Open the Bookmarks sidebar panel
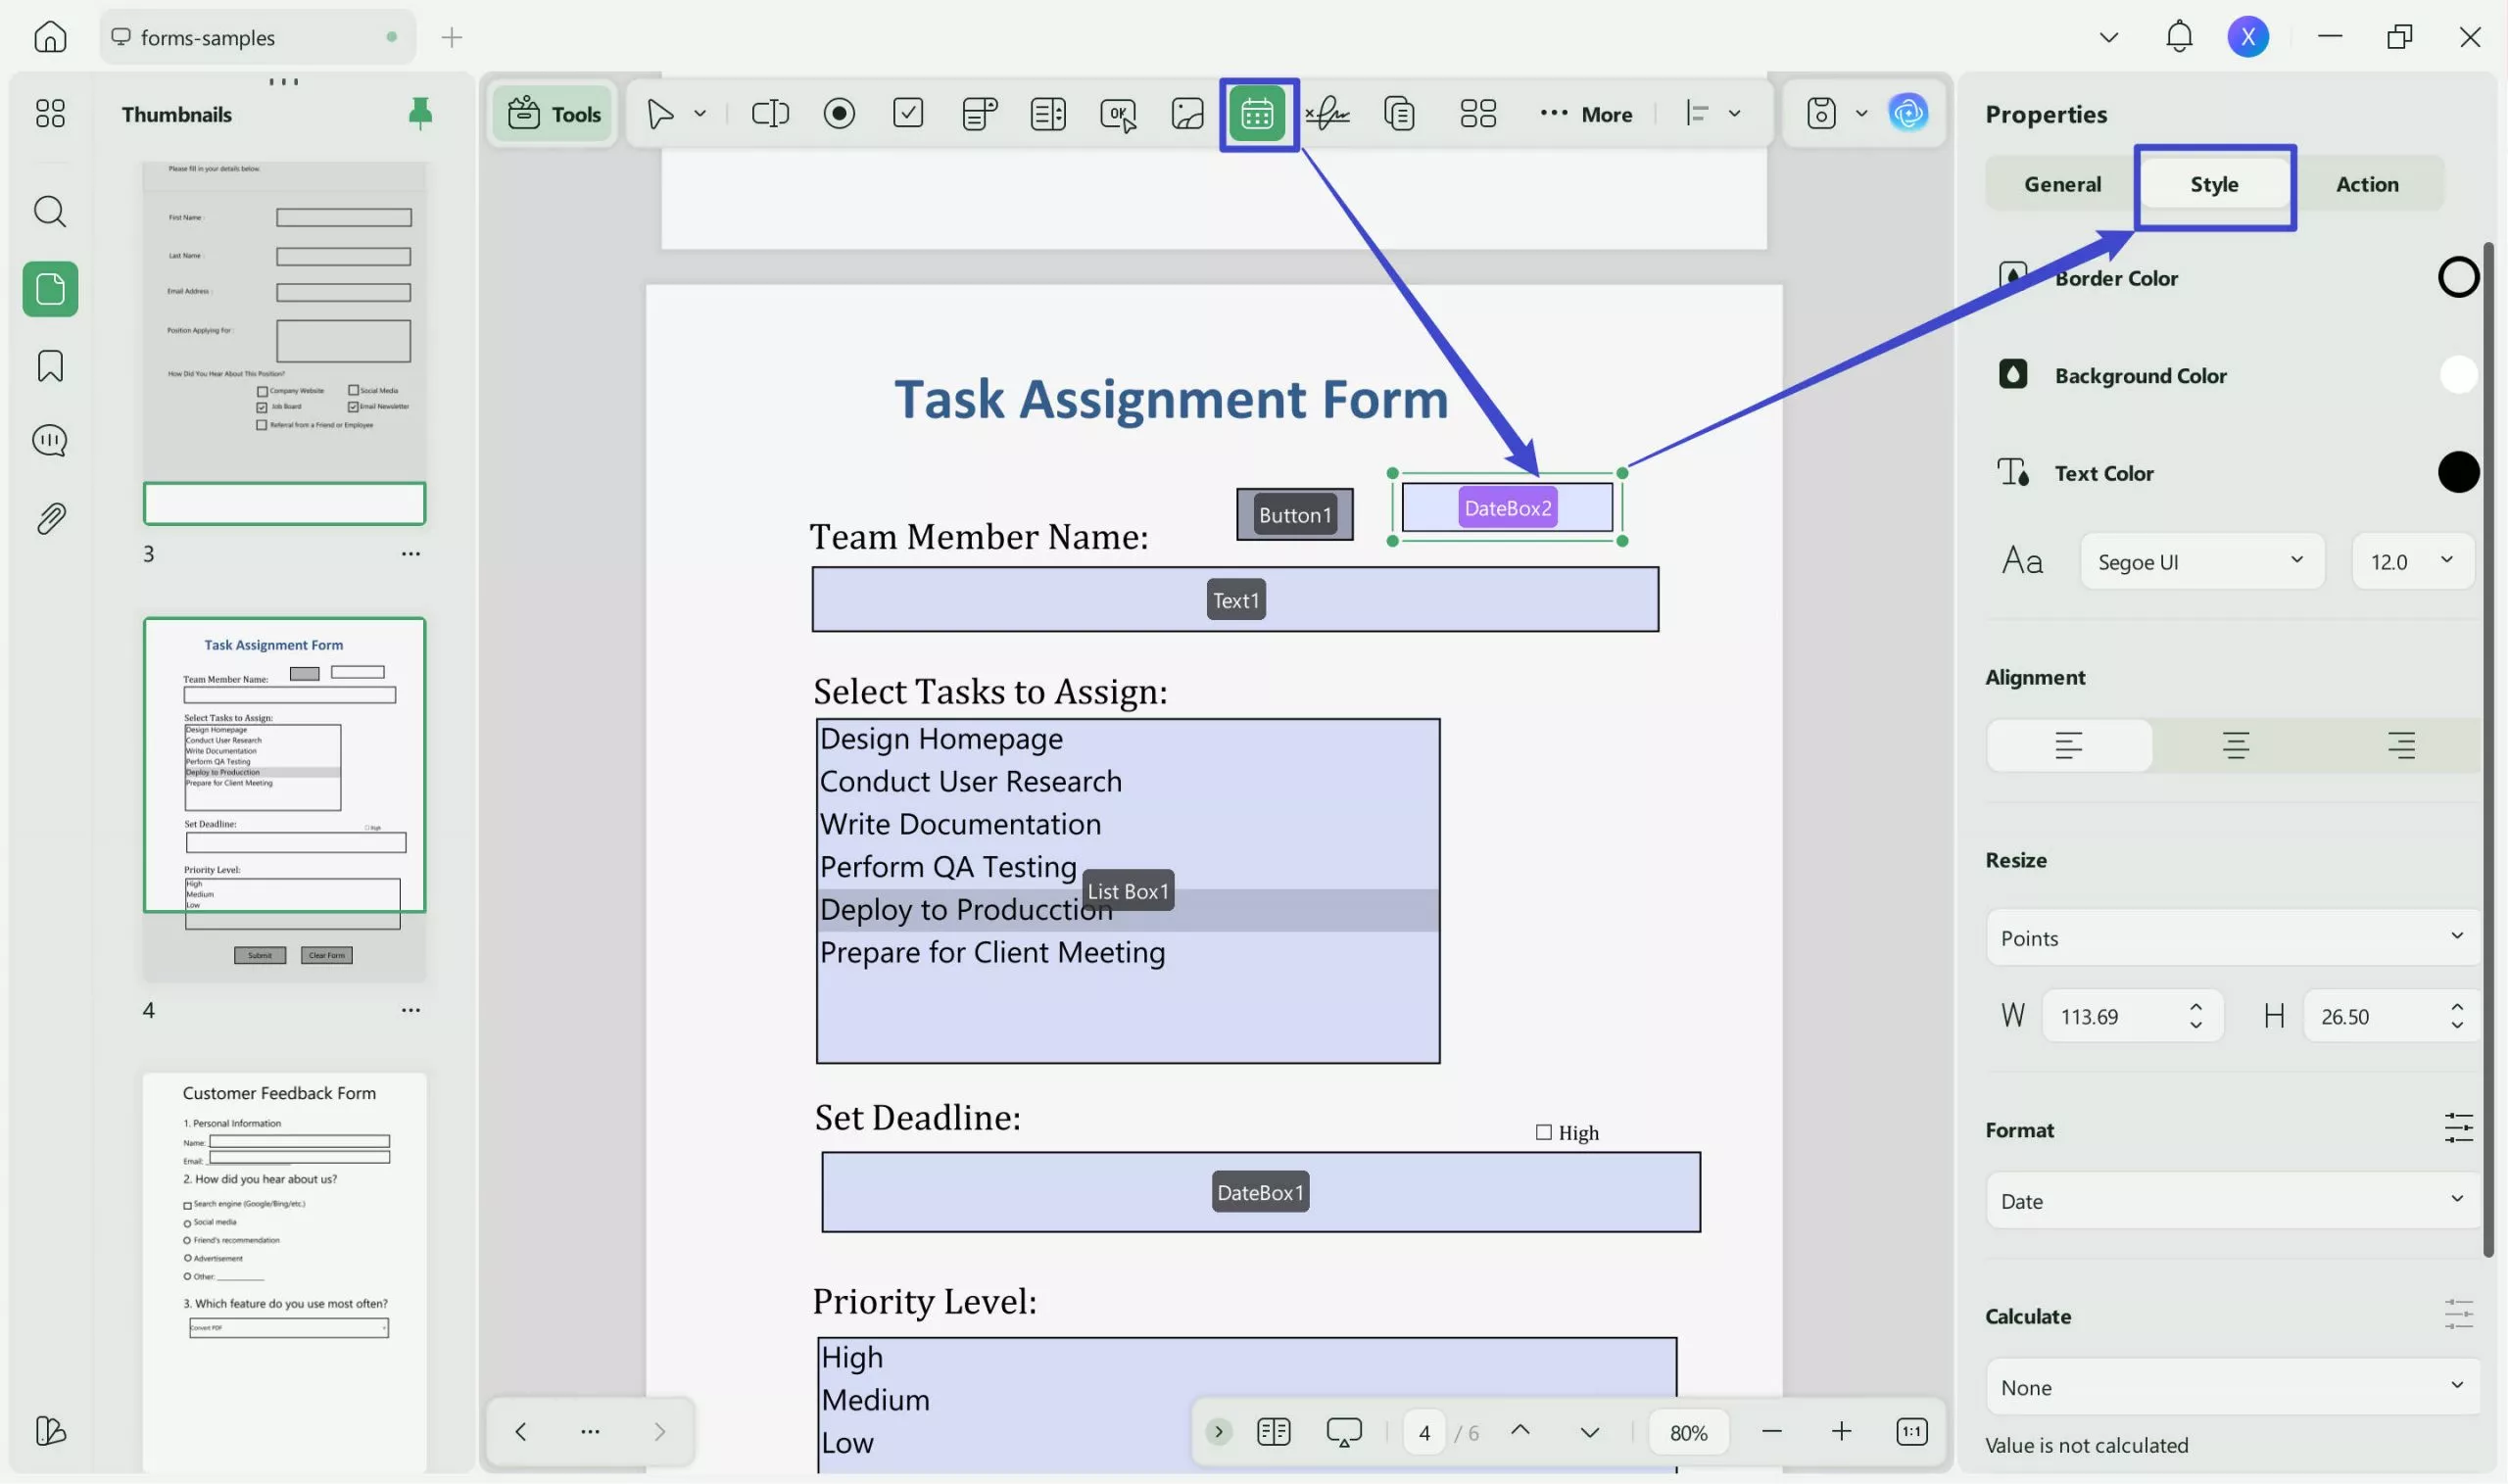 tap(50, 366)
